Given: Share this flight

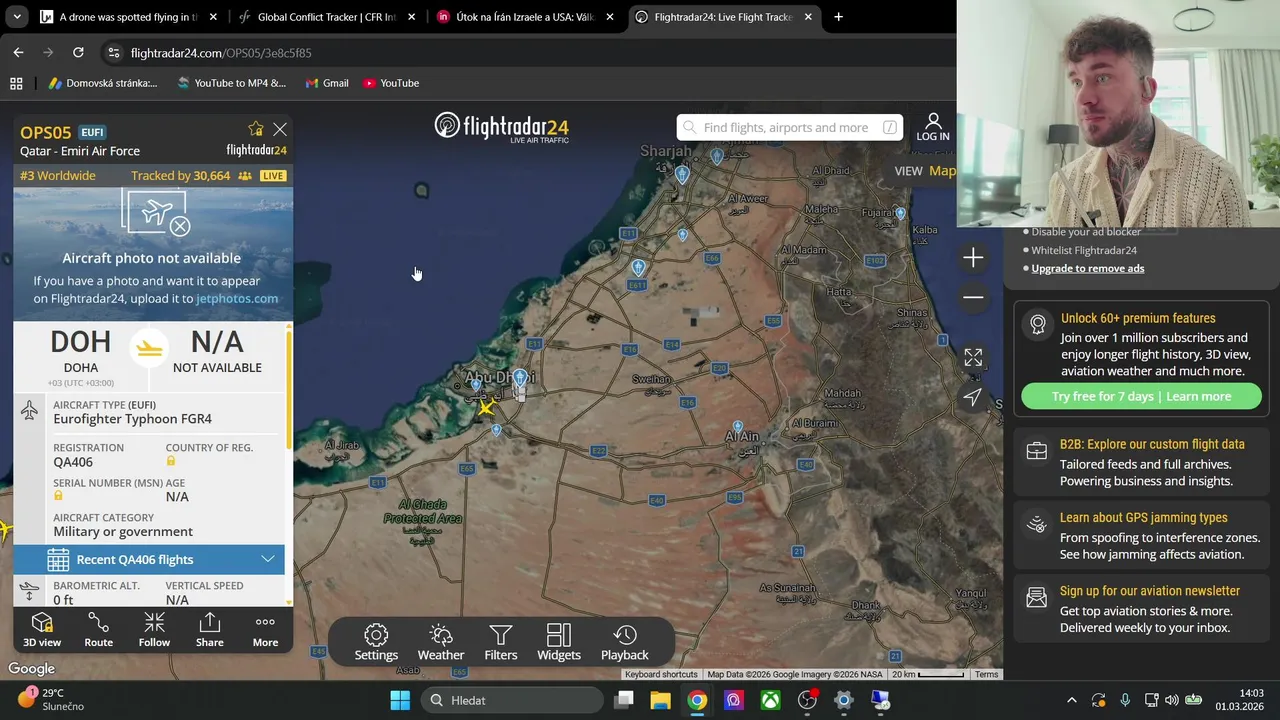Looking at the screenshot, I should click(x=209, y=630).
